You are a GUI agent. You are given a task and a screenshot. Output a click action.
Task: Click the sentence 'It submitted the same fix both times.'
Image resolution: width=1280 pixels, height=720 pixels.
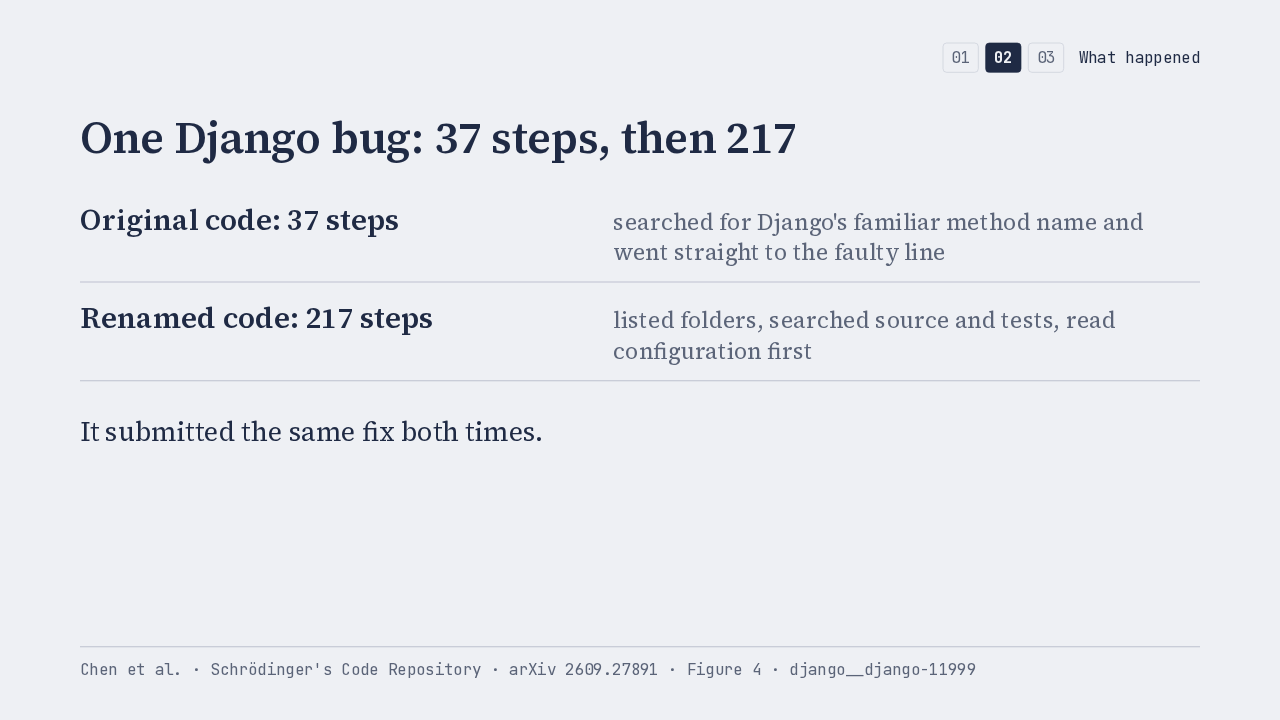[311, 432]
